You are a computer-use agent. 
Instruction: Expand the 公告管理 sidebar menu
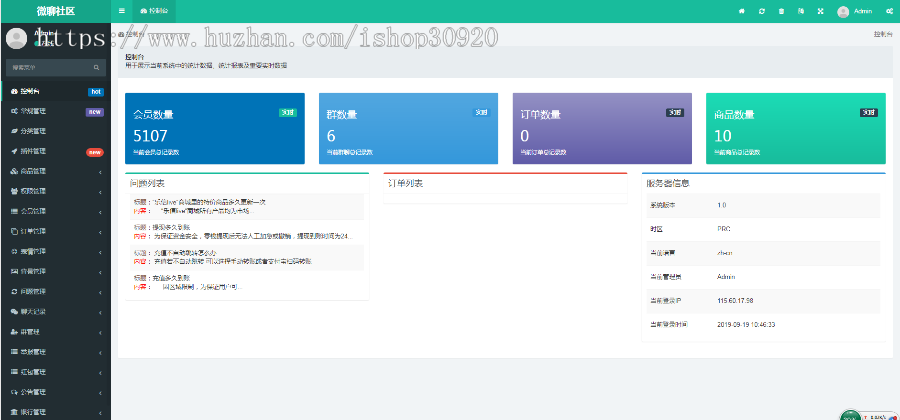56,392
